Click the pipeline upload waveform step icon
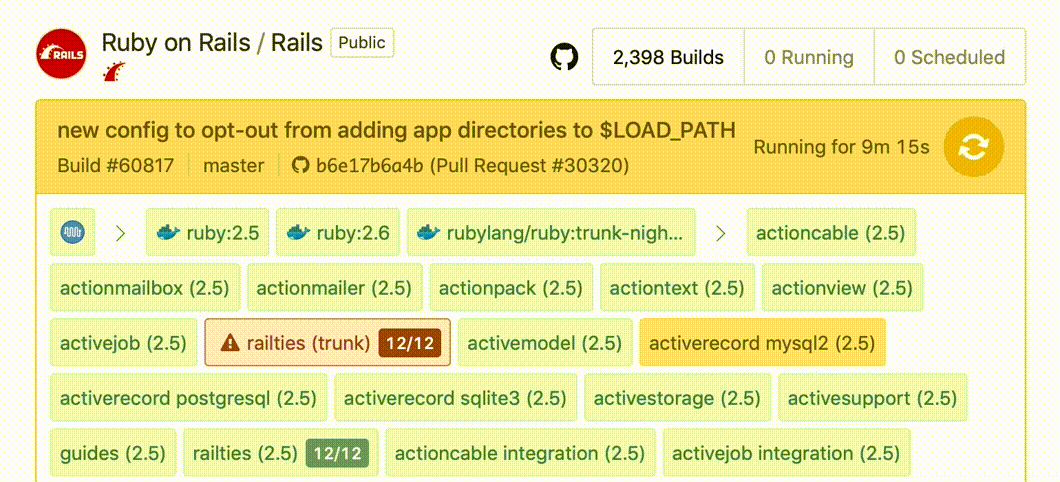The width and height of the screenshot is (1060, 482). (72, 233)
